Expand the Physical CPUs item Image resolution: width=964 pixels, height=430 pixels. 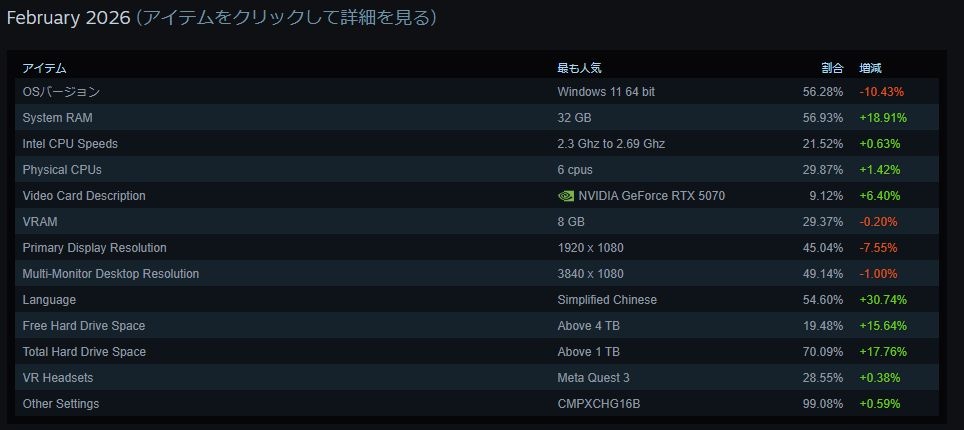tap(62, 170)
